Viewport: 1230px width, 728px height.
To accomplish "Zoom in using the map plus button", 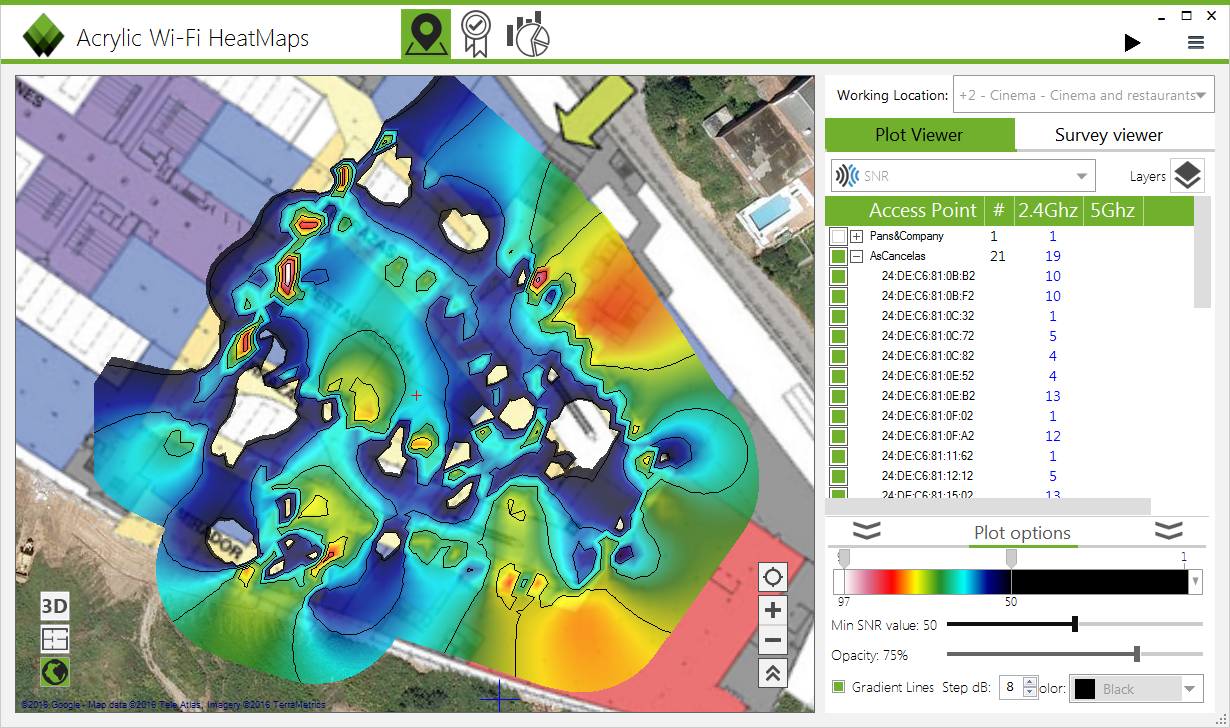I will [772, 609].
